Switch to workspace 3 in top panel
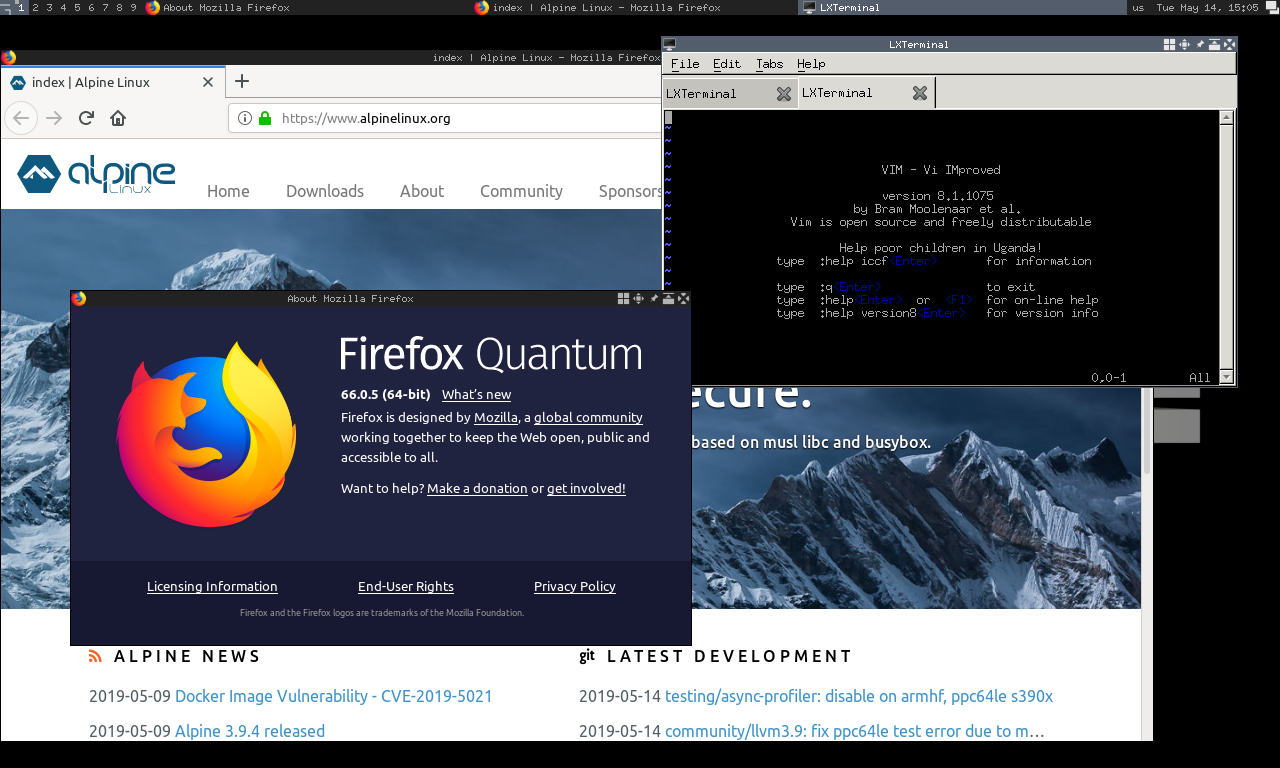 [49, 7]
